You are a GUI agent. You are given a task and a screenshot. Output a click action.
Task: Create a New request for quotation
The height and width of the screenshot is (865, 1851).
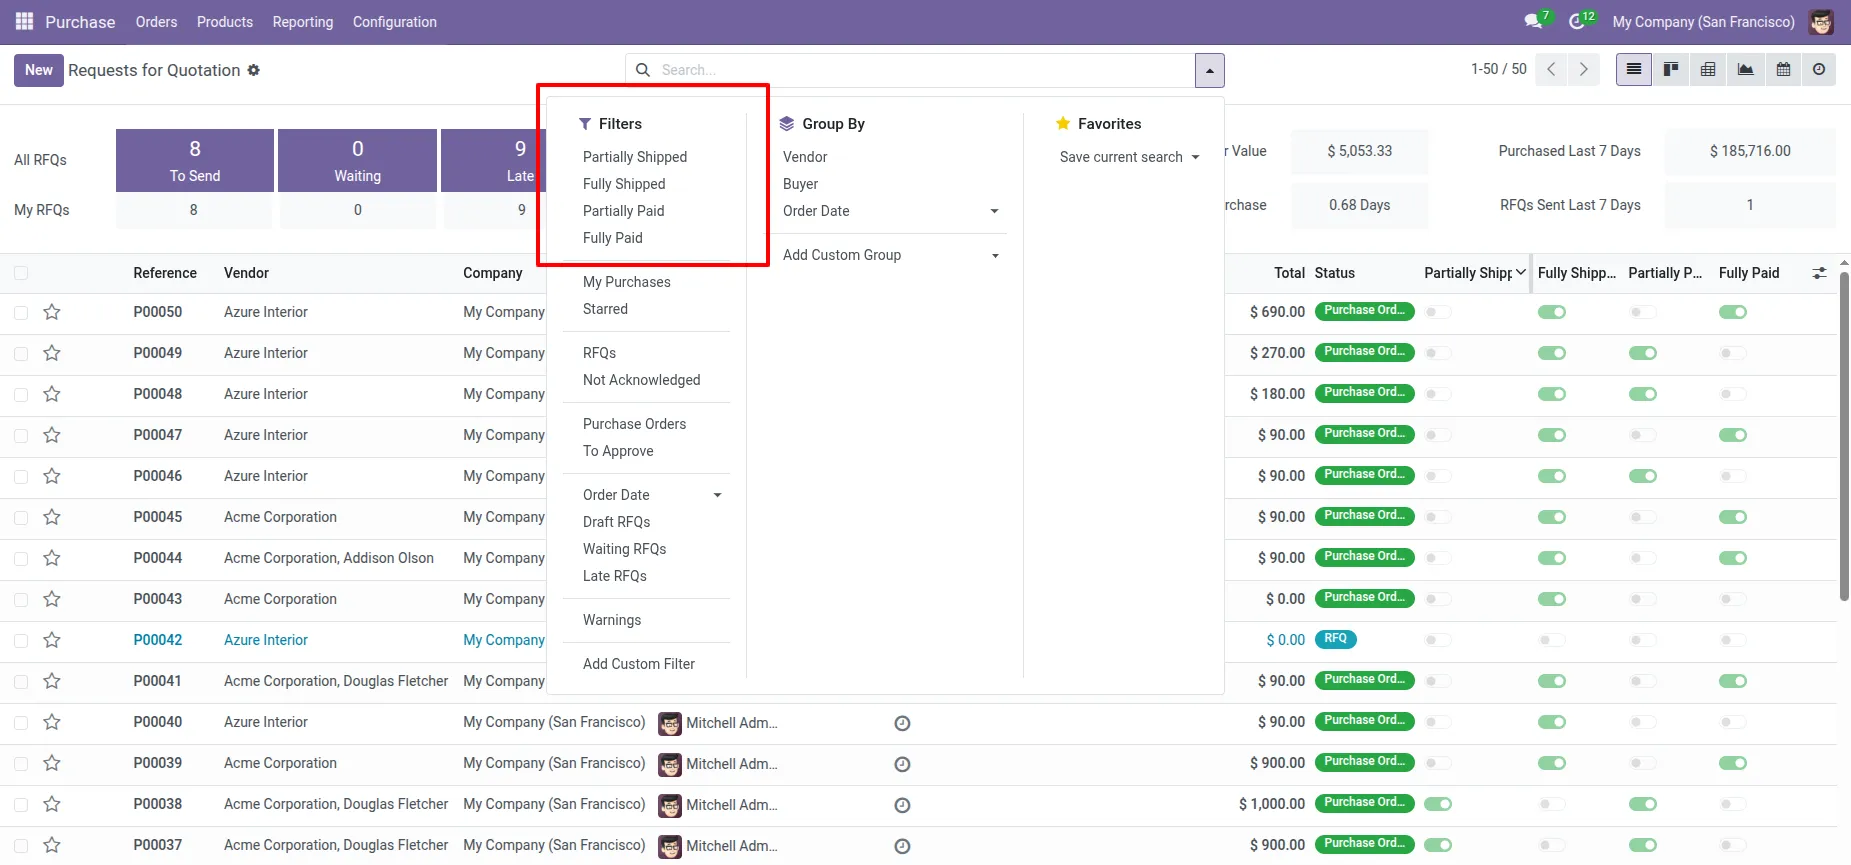click(x=39, y=70)
